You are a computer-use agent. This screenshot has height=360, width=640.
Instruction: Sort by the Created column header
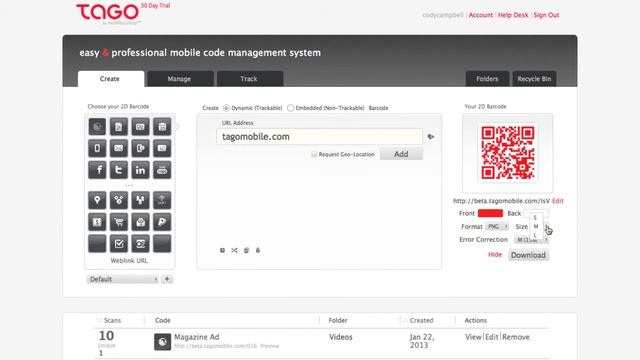(421, 320)
